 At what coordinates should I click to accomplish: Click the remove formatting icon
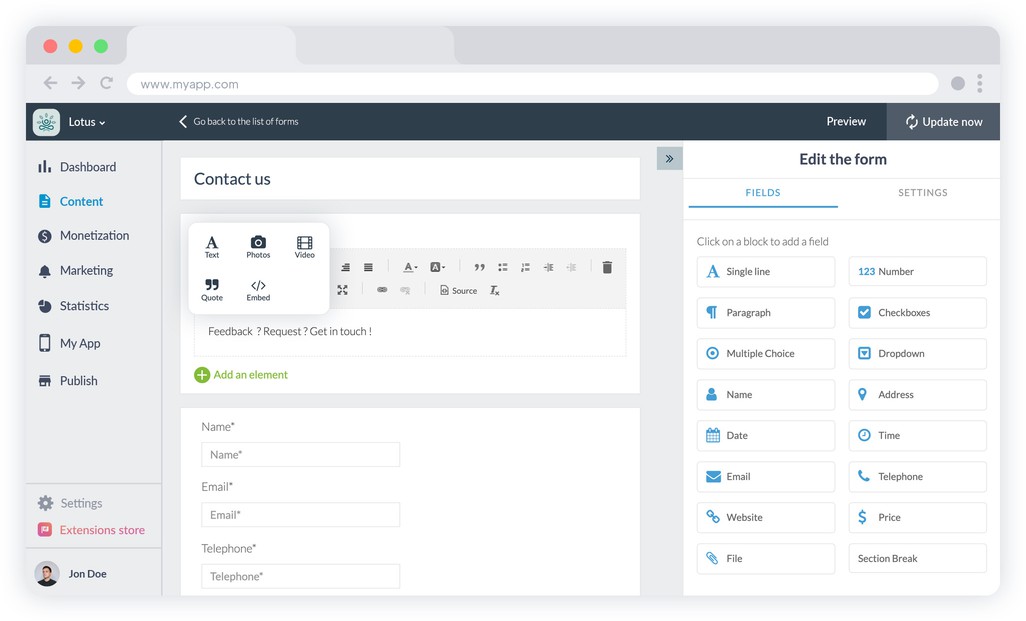pyautogui.click(x=494, y=290)
